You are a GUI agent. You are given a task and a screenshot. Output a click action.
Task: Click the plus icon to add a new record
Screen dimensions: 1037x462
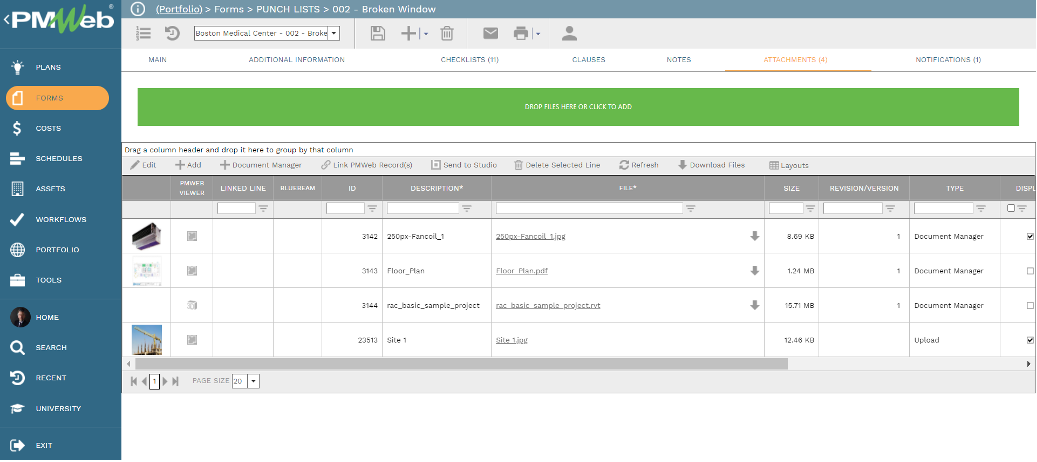(x=409, y=34)
